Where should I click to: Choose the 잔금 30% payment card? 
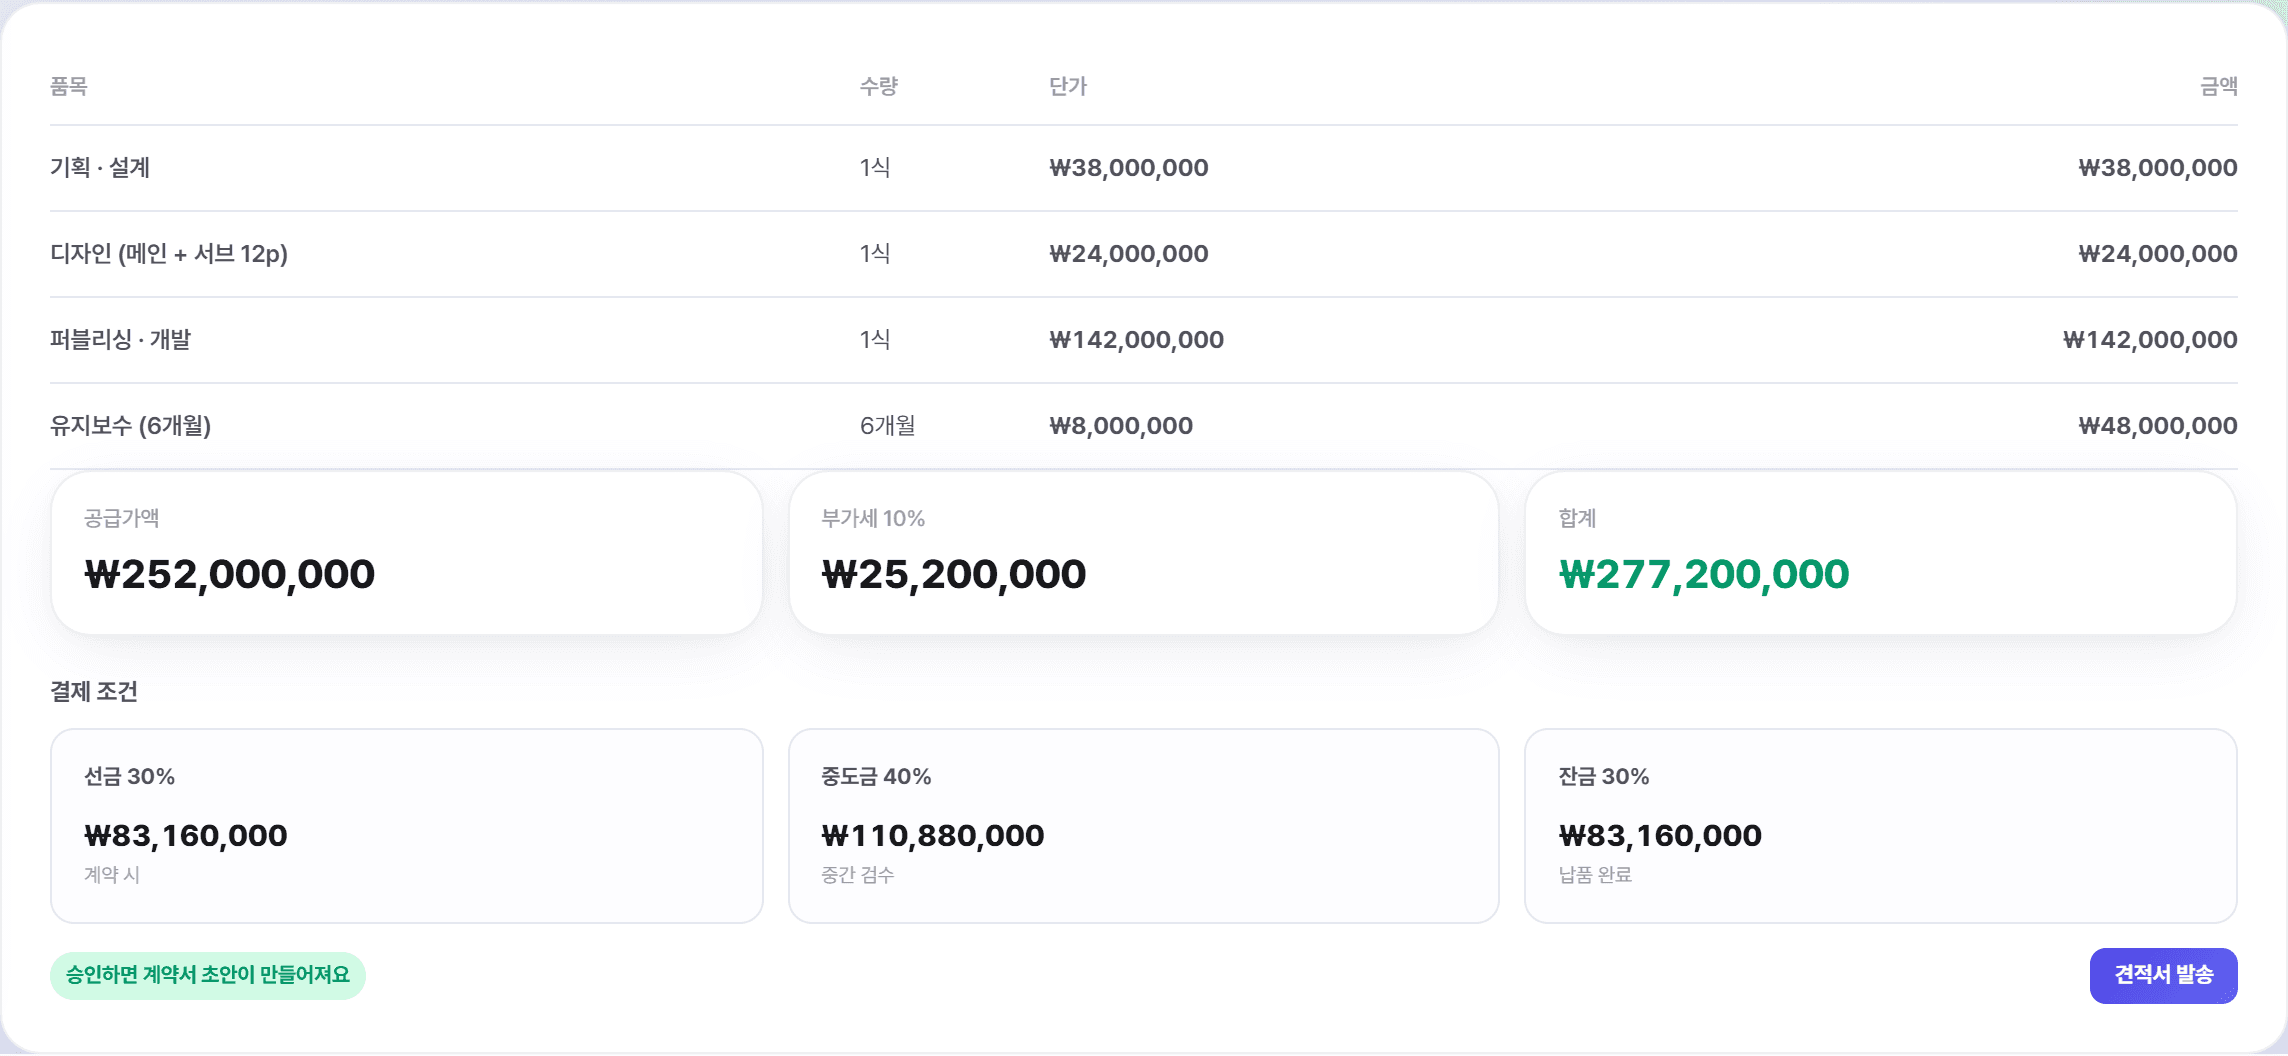[1880, 826]
